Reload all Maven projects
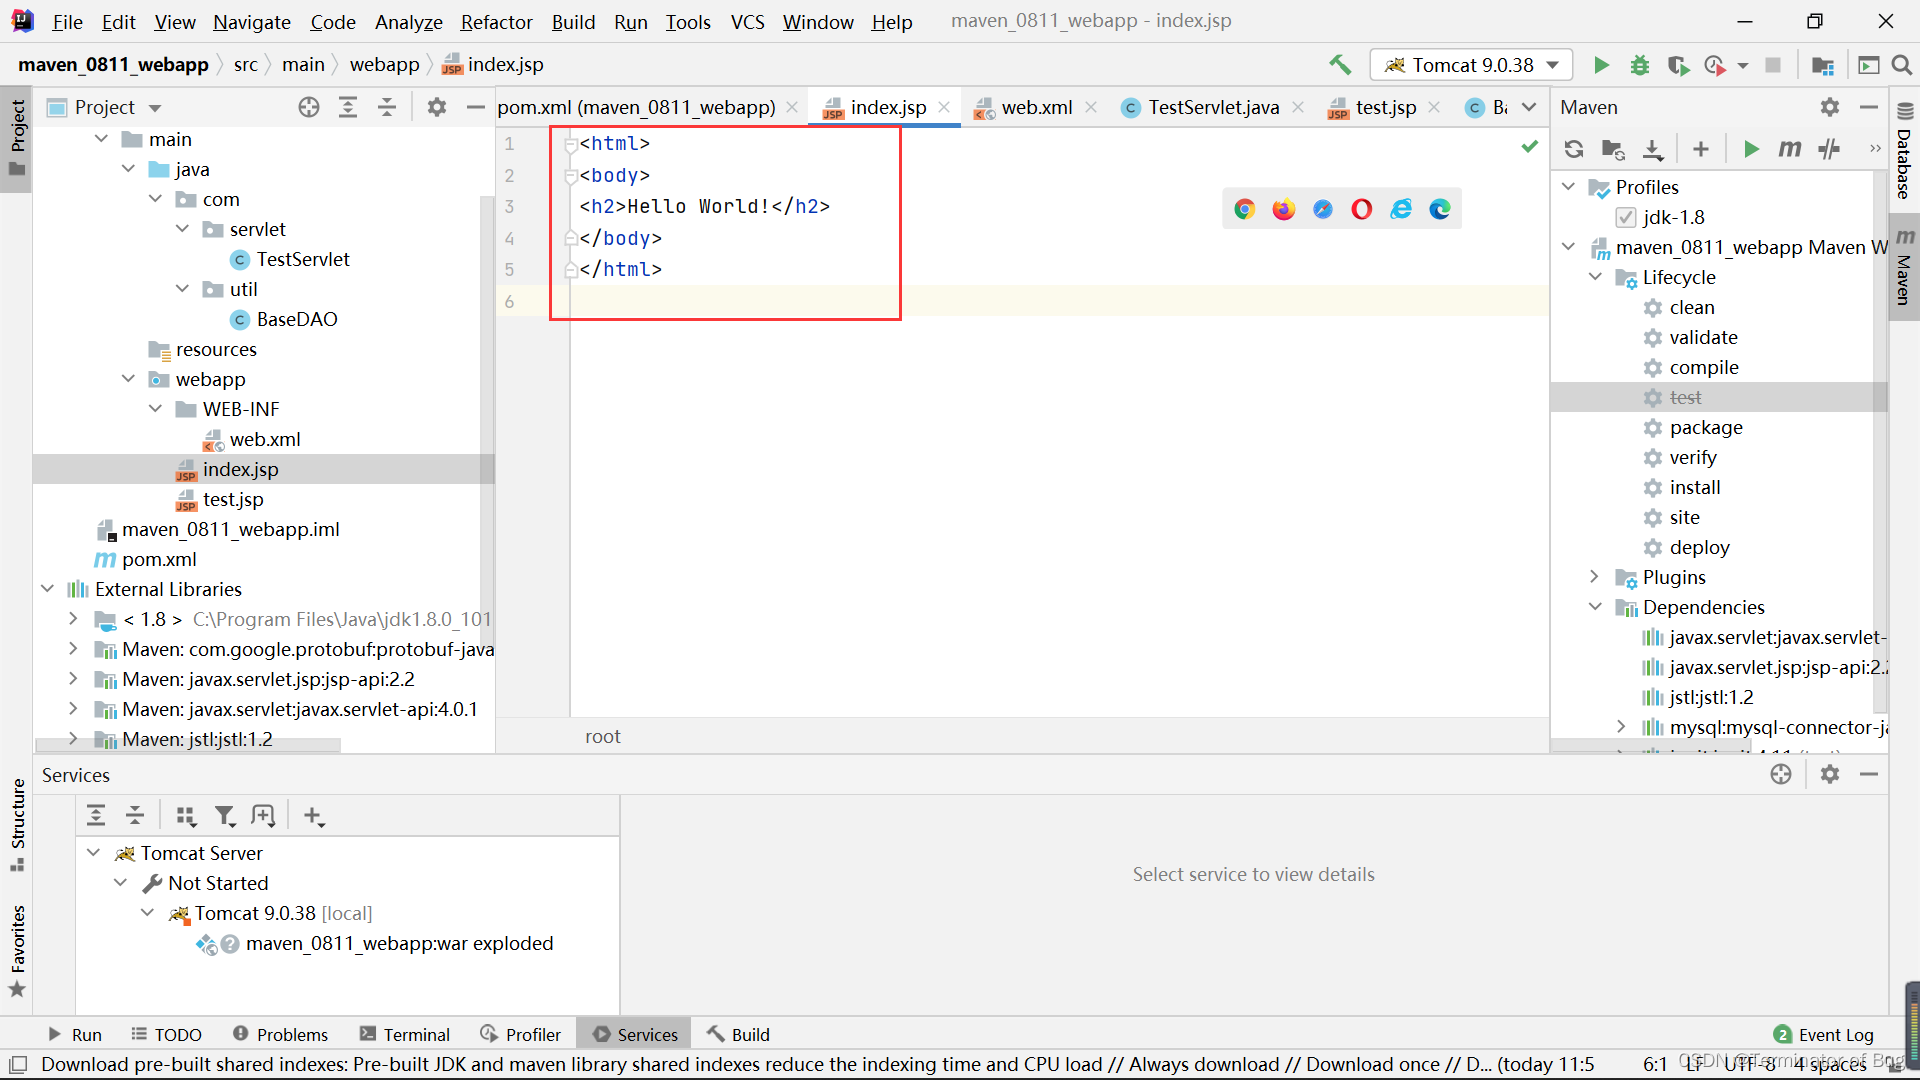This screenshot has width=1920, height=1080. pyautogui.click(x=1574, y=149)
